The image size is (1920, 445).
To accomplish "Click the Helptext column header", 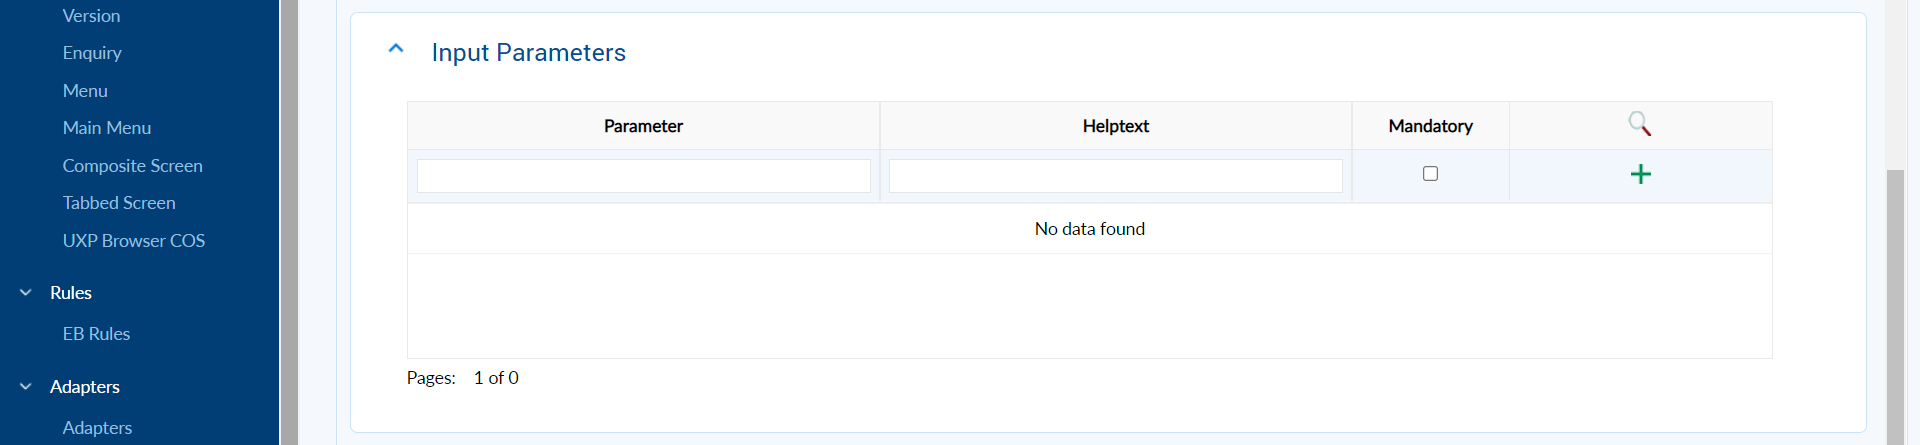I will pyautogui.click(x=1115, y=126).
